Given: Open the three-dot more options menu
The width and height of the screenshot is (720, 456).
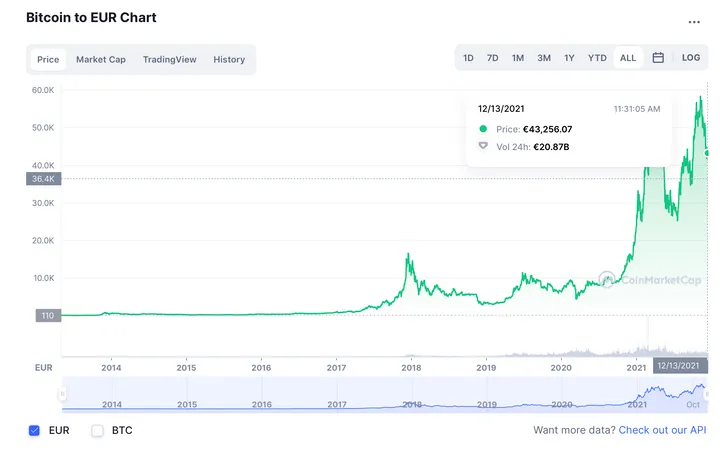Looking at the screenshot, I should coord(694,21).
